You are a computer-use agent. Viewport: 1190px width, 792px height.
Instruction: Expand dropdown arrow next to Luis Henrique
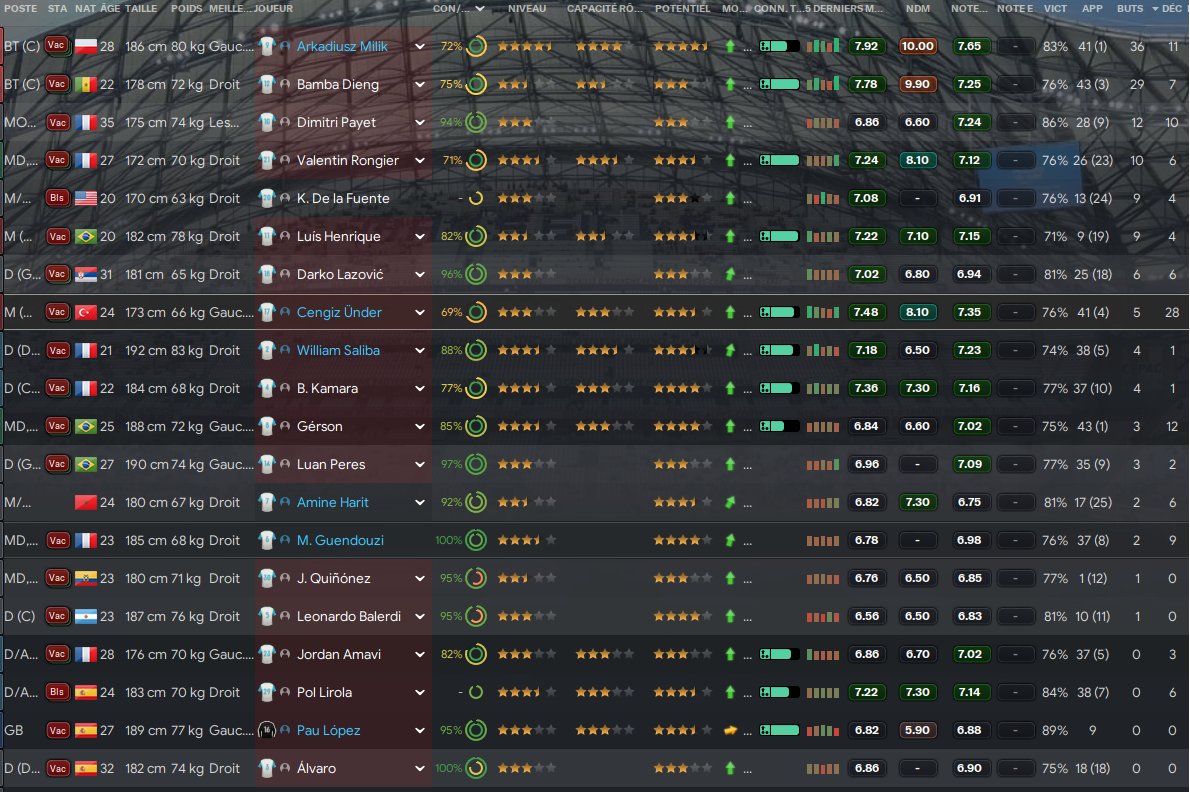pos(420,237)
